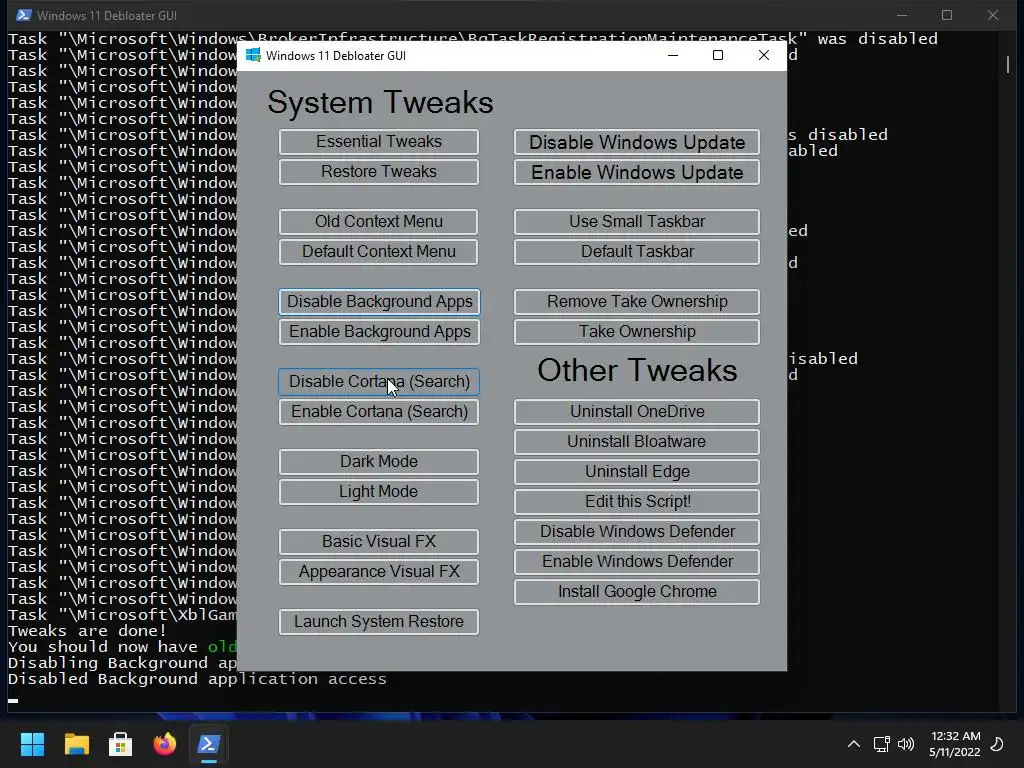The image size is (1024, 768).
Task: Click Launch System Restore
Action: pos(379,622)
